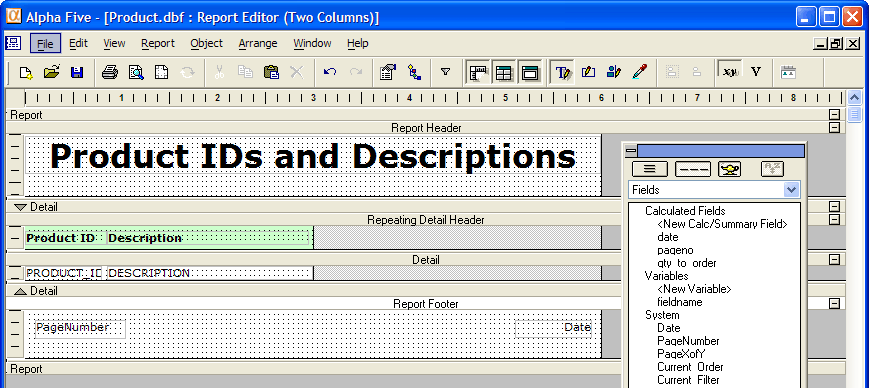869x388 pixels.
Task: Click the A-Z sort button in Fields panel
Action: 772,170
